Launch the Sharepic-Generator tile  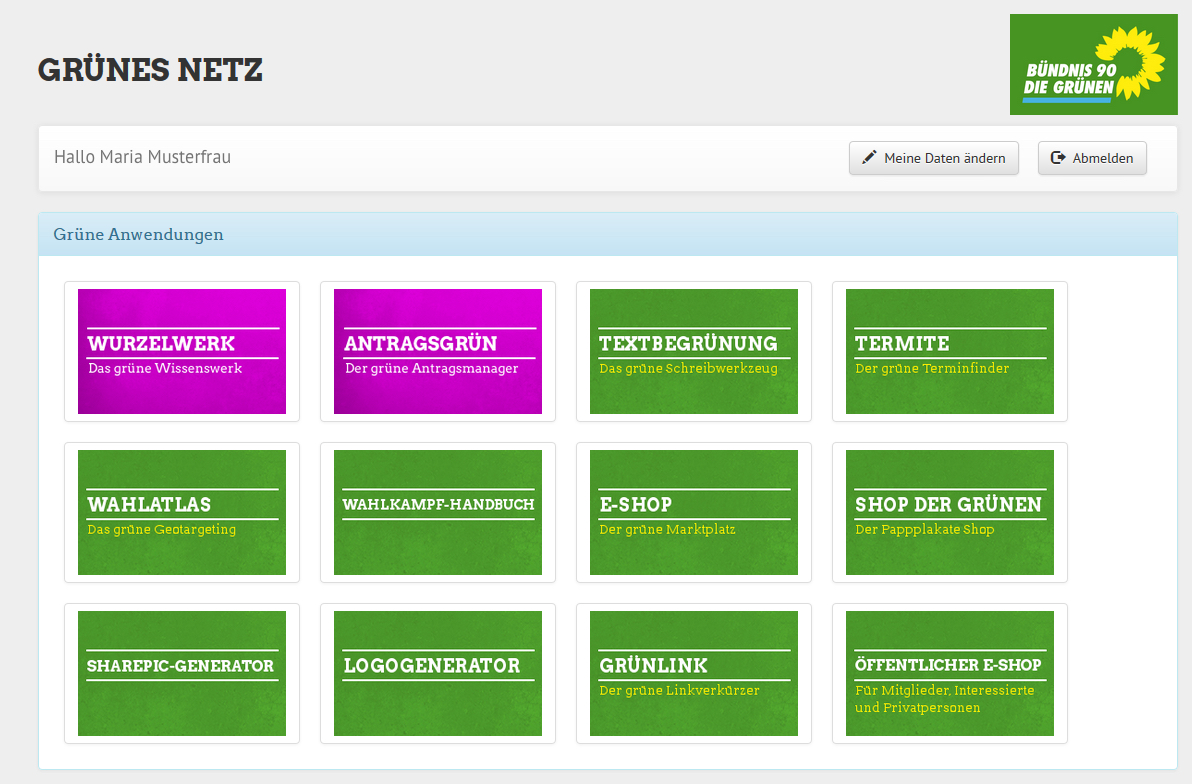182,674
